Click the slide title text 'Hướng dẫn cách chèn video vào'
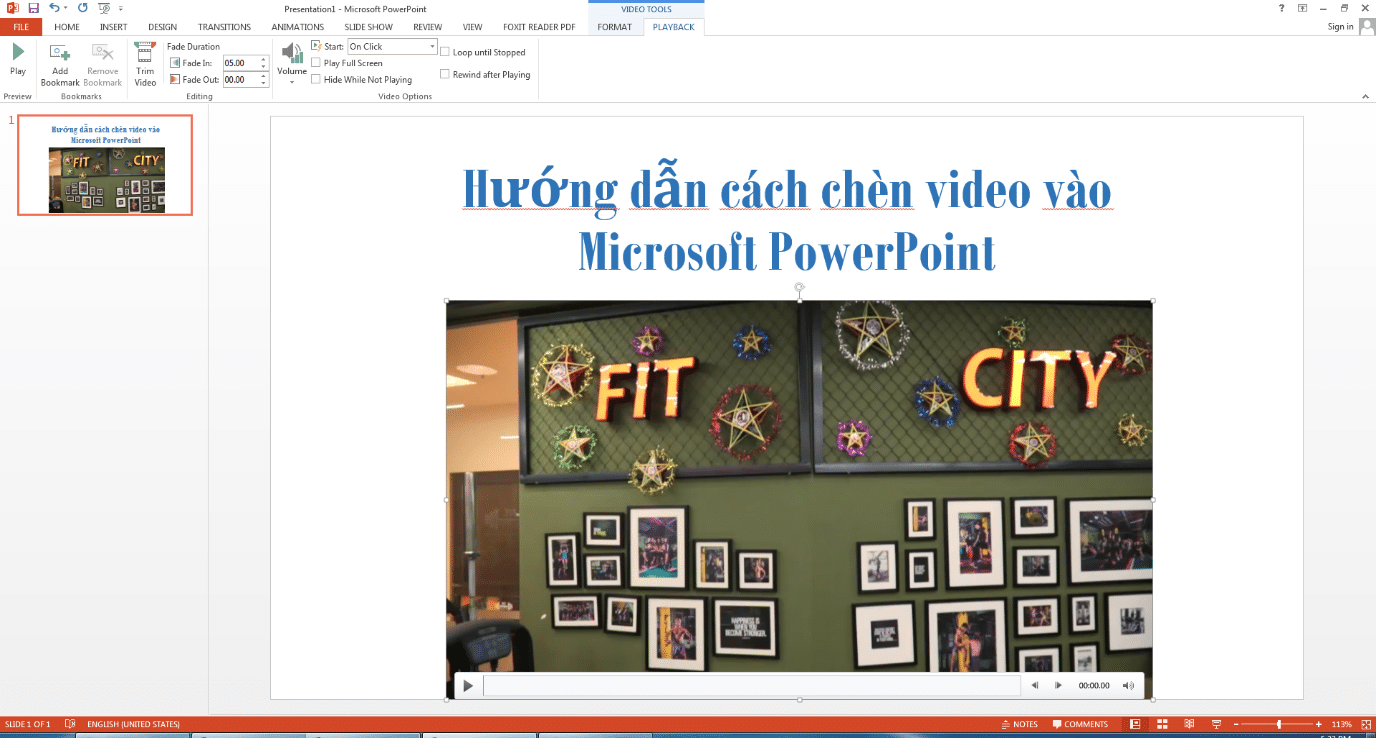 click(x=787, y=190)
